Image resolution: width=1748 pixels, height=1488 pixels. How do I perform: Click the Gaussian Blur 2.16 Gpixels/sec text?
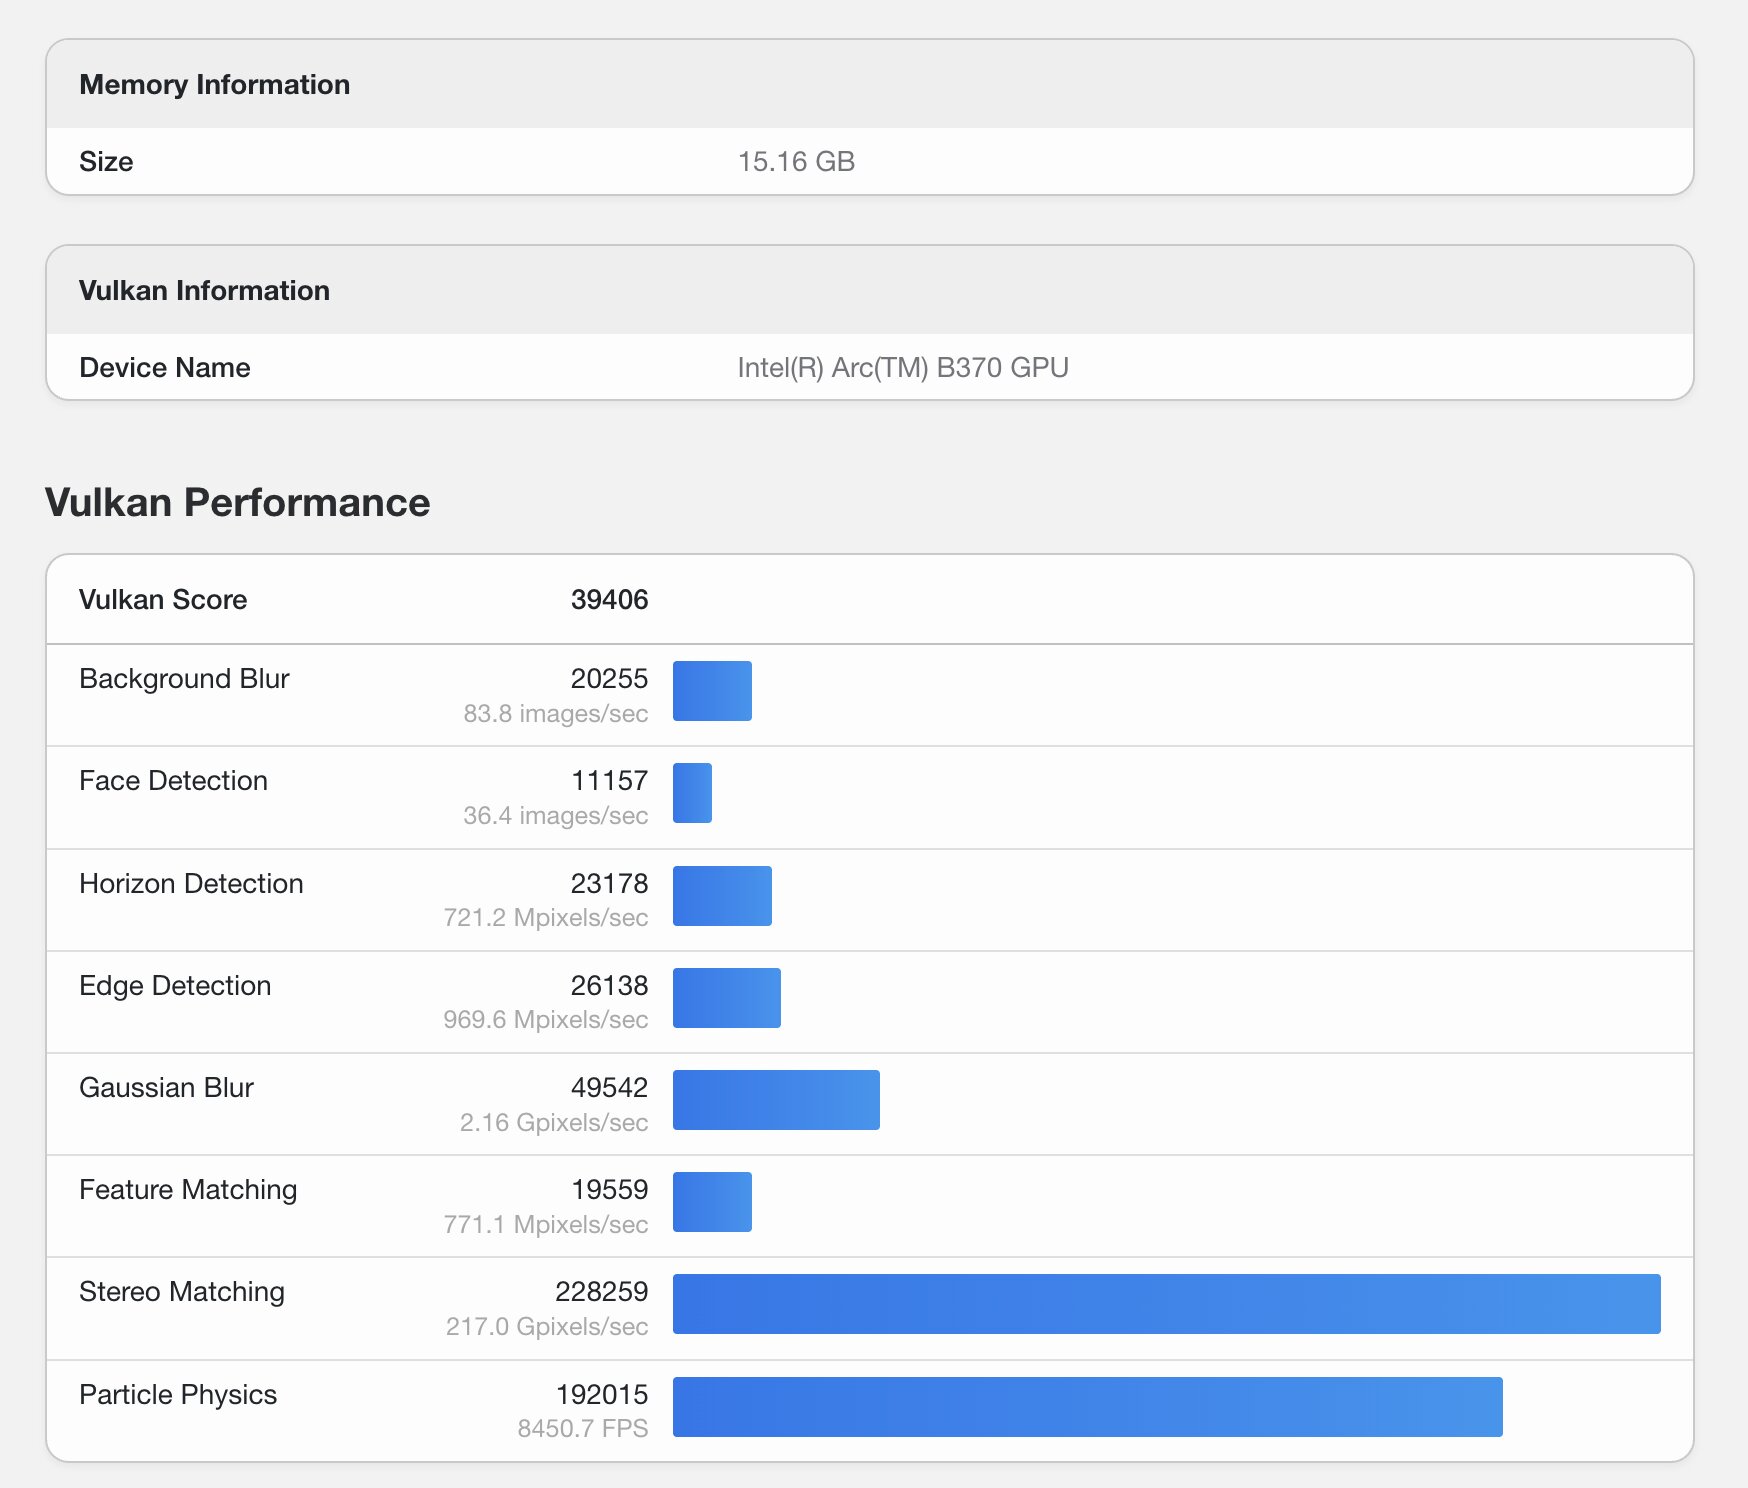pyautogui.click(x=553, y=1122)
